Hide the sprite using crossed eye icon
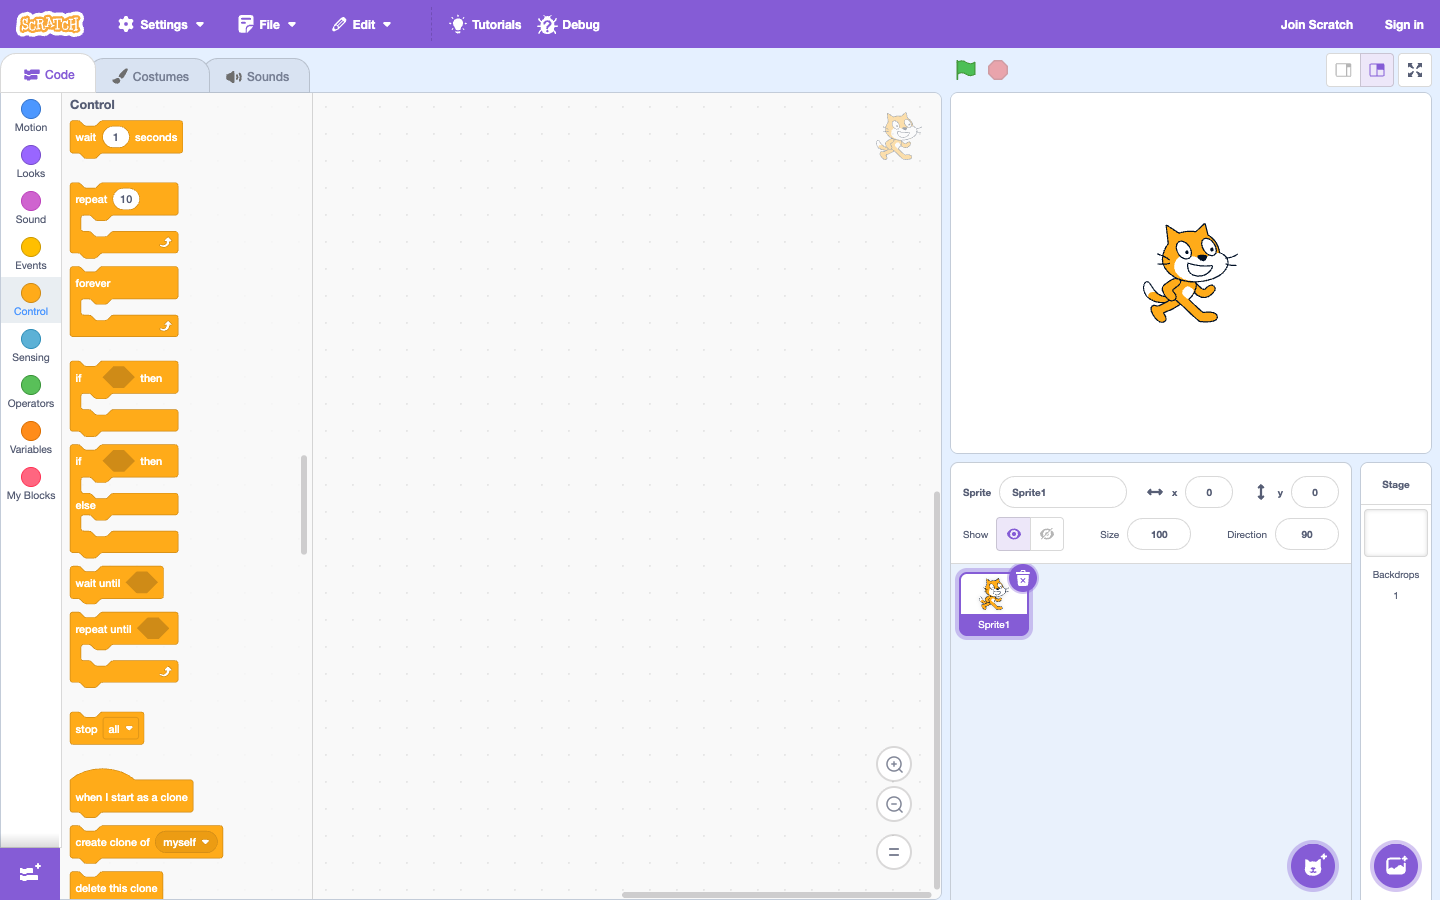This screenshot has height=900, width=1440. click(1047, 534)
